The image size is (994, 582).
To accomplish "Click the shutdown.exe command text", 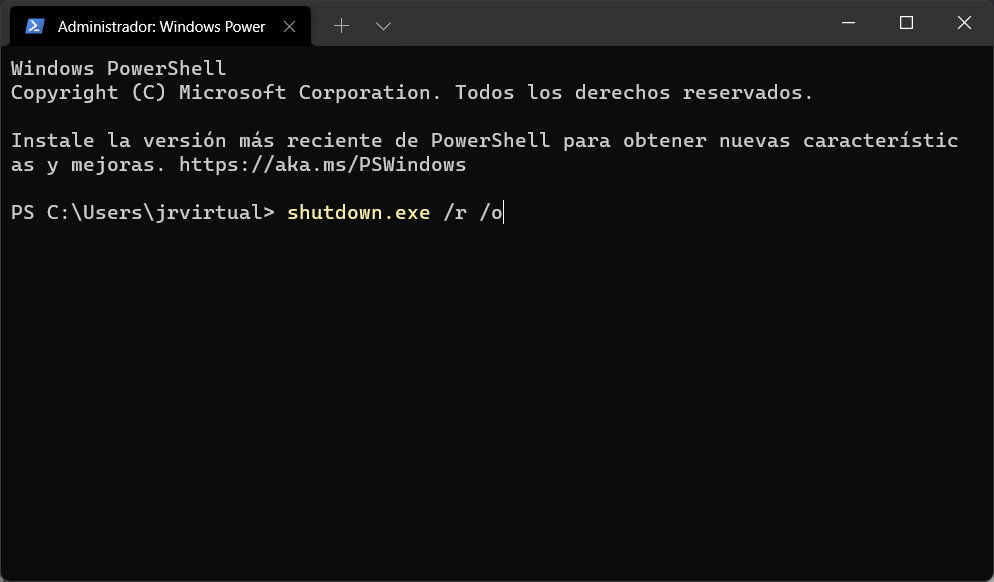I will click(x=358, y=212).
